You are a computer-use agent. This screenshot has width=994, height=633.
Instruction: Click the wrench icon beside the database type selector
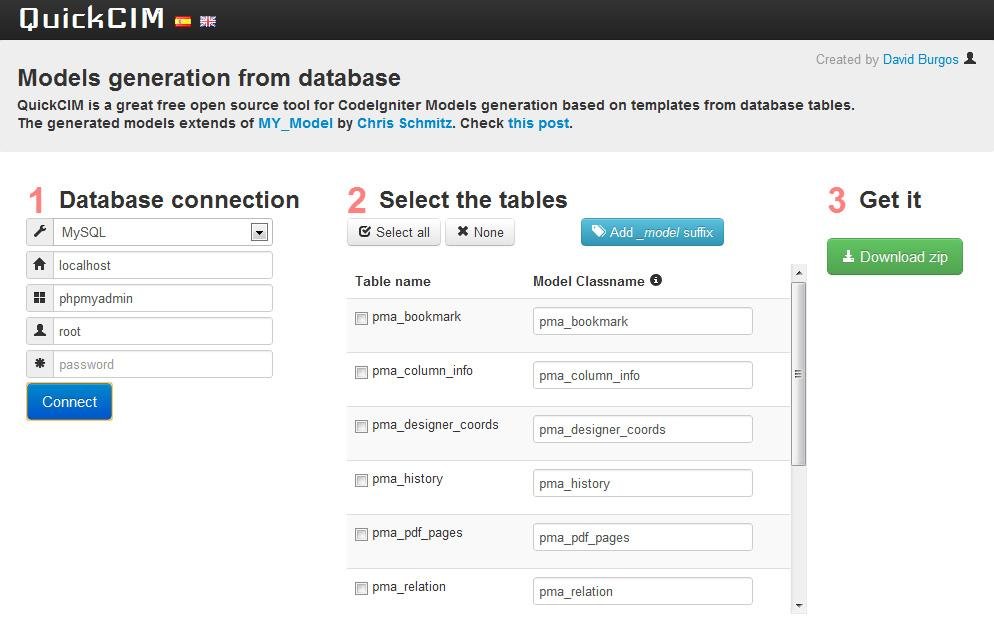pos(37,231)
